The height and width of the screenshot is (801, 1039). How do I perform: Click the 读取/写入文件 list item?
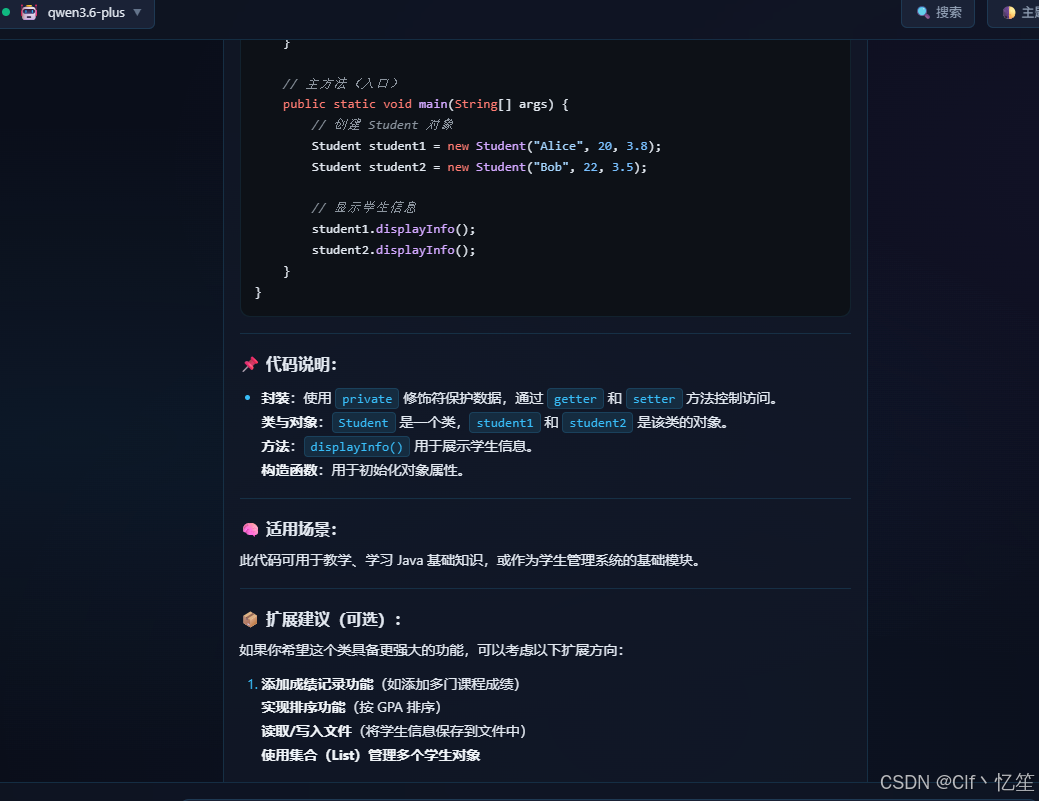[x=394, y=731]
